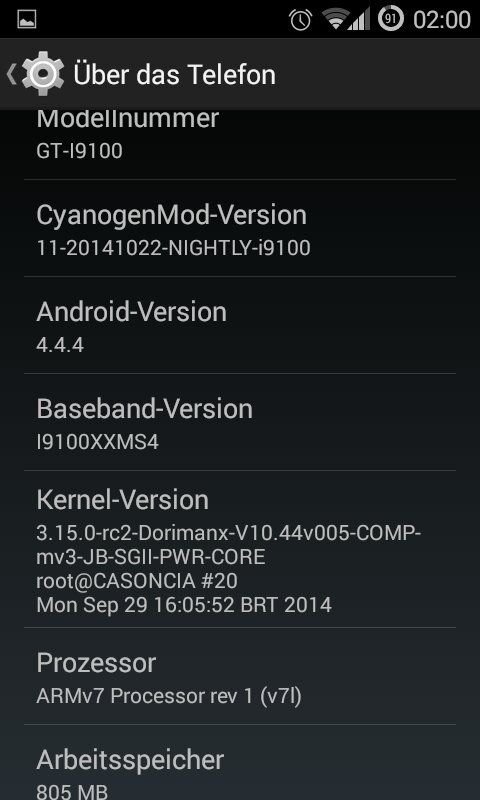This screenshot has height=800, width=480.
Task: Tap the settings gear icon
Action: (43, 74)
